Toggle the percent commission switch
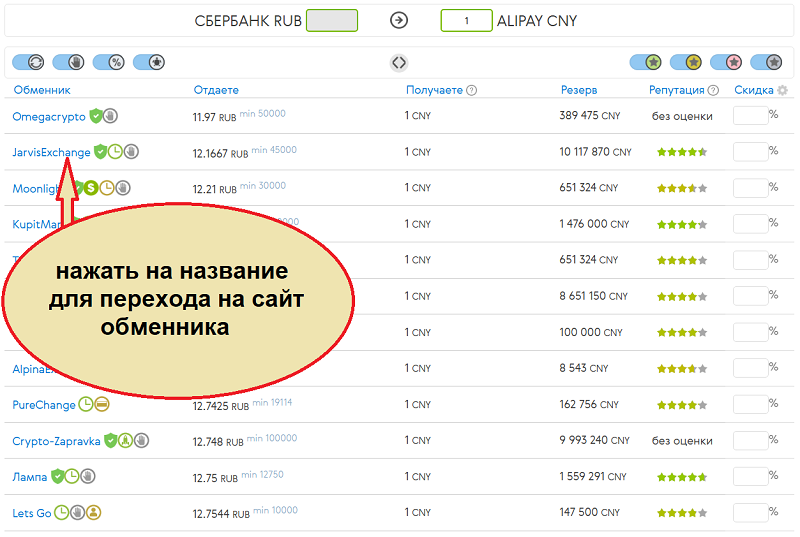Image resolution: width=800 pixels, height=537 pixels. tap(109, 63)
